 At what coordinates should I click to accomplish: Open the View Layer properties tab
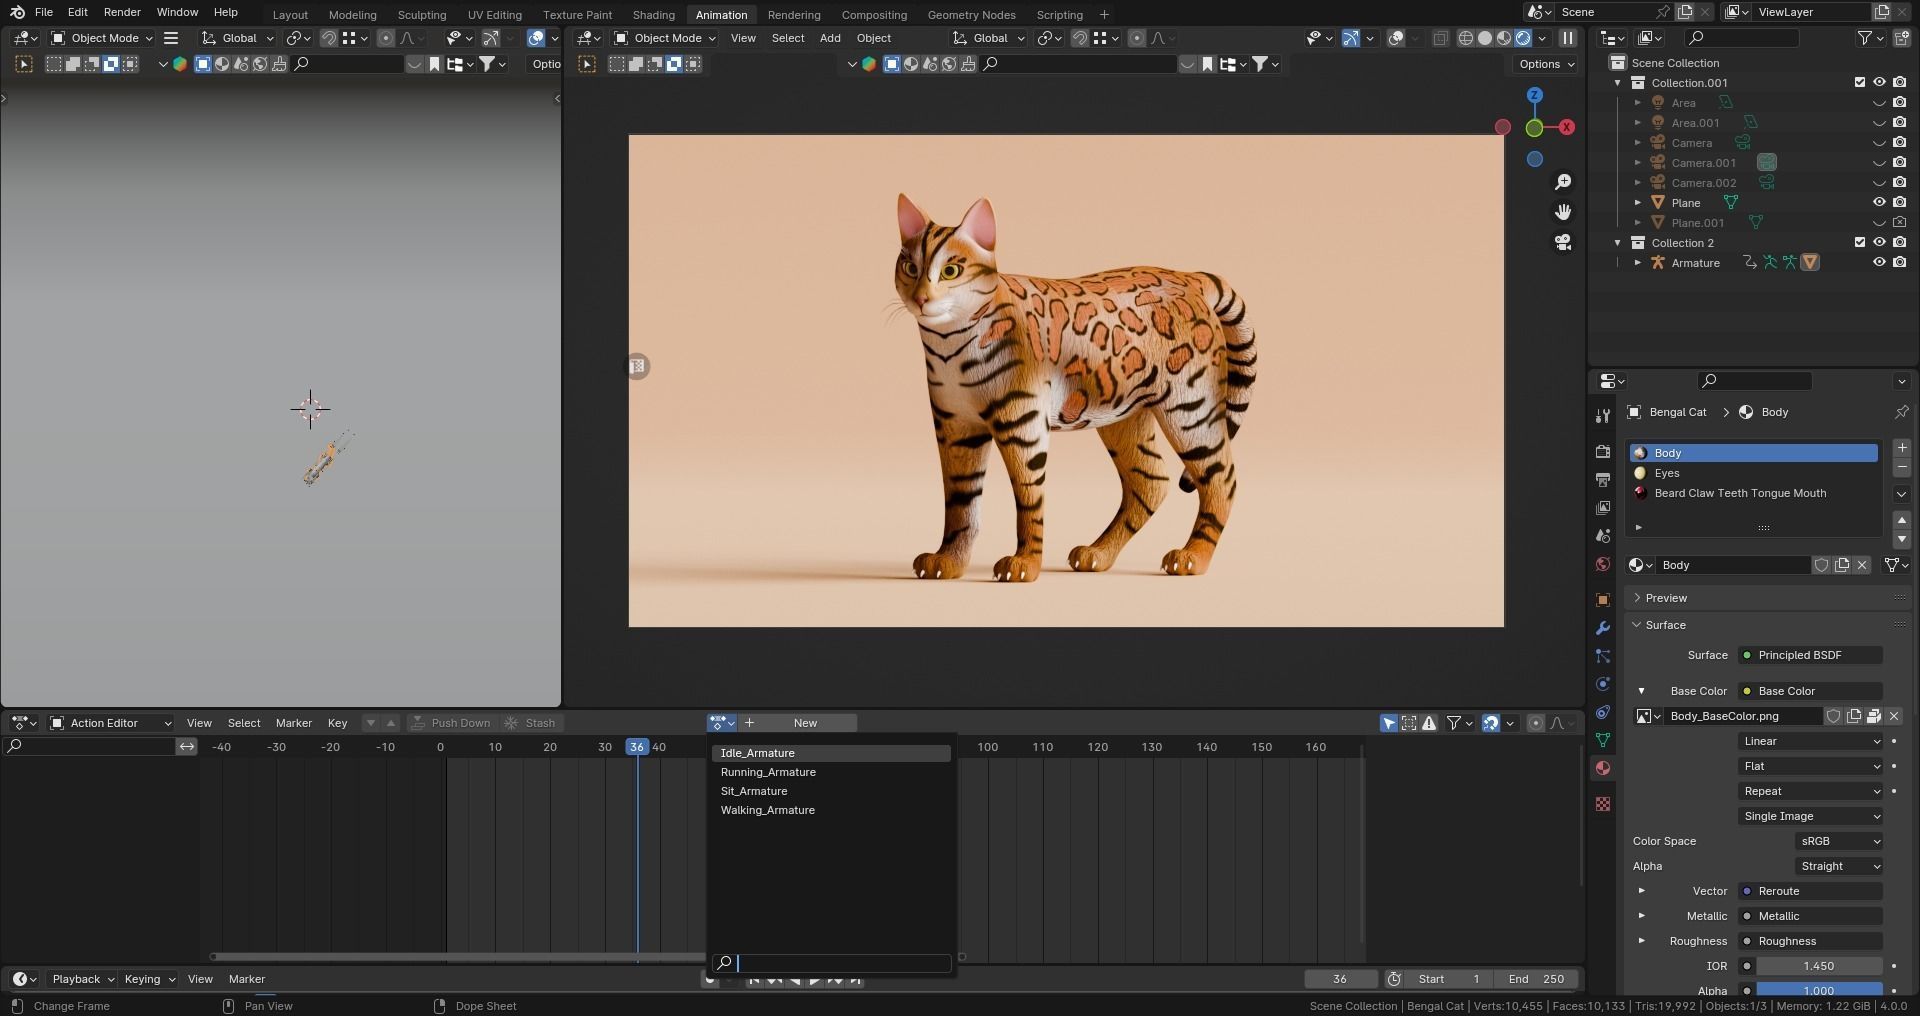tap(1603, 508)
